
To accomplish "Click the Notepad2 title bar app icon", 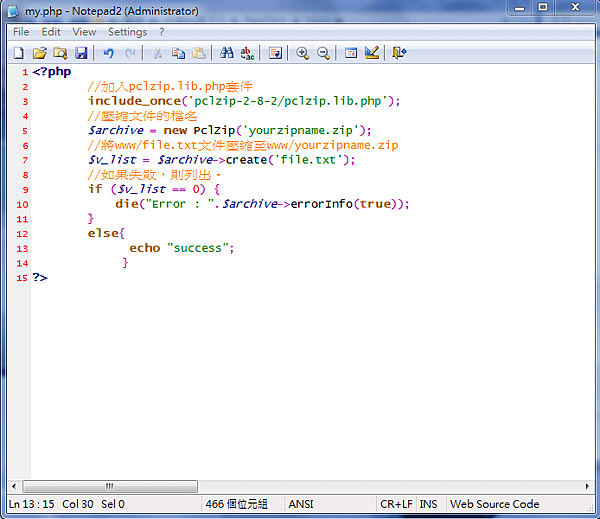I will click(x=13, y=11).
